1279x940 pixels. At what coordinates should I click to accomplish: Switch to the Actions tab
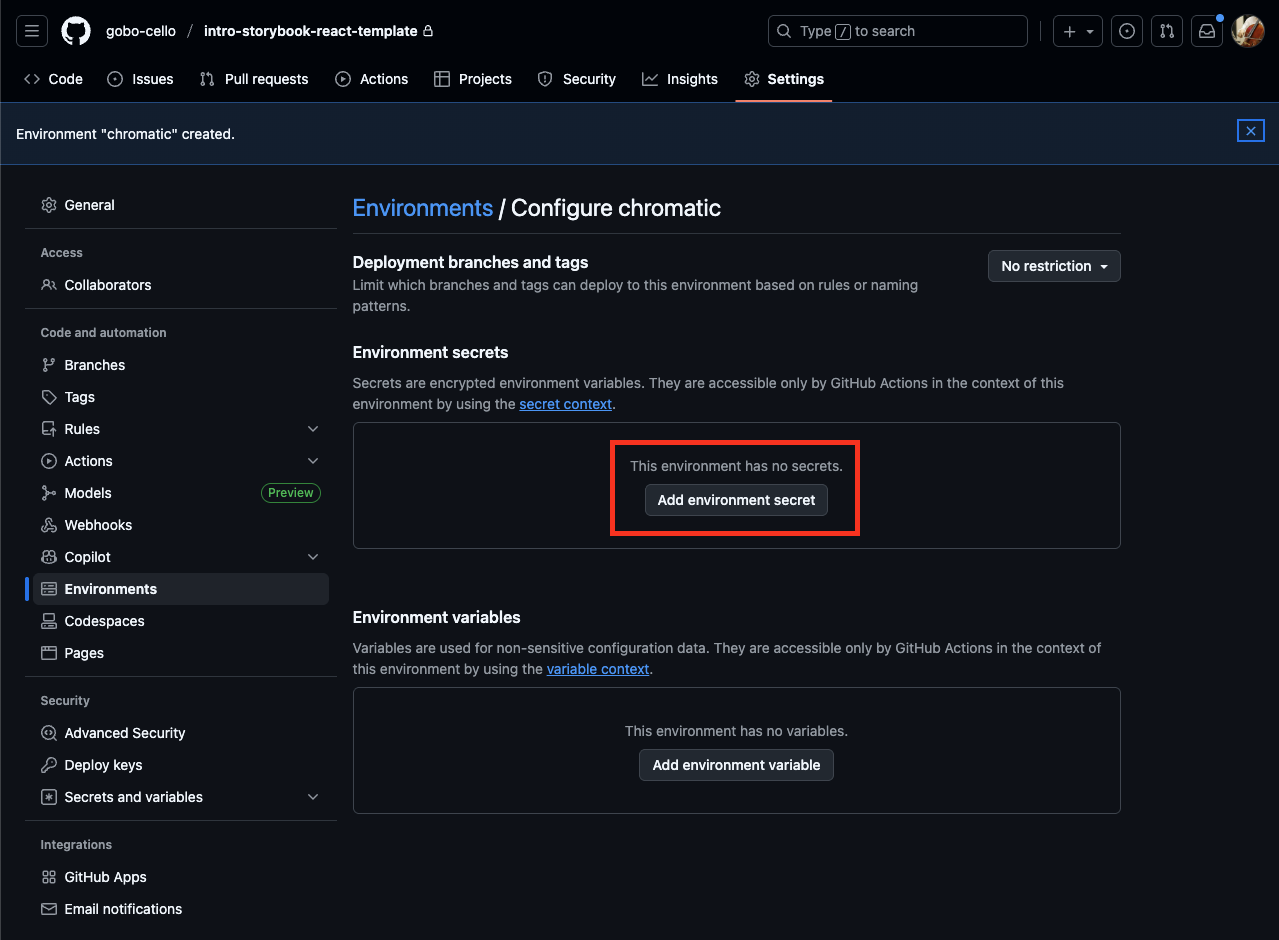coord(371,79)
